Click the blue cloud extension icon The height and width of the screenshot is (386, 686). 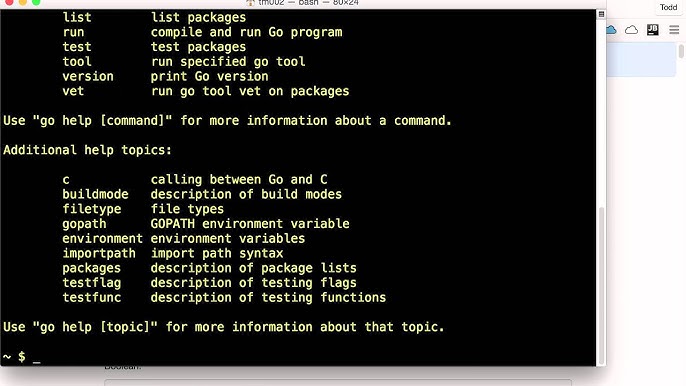[611, 30]
